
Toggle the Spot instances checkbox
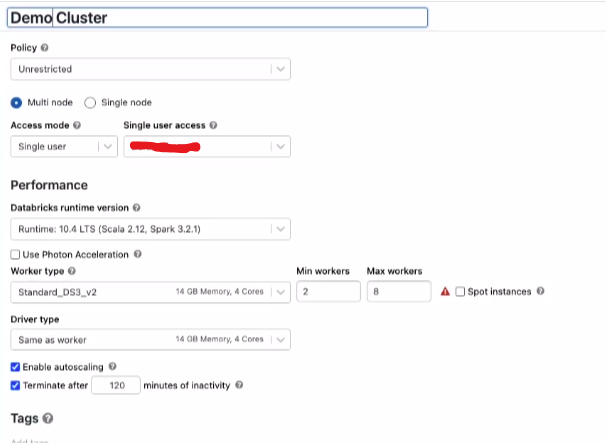pos(460,292)
